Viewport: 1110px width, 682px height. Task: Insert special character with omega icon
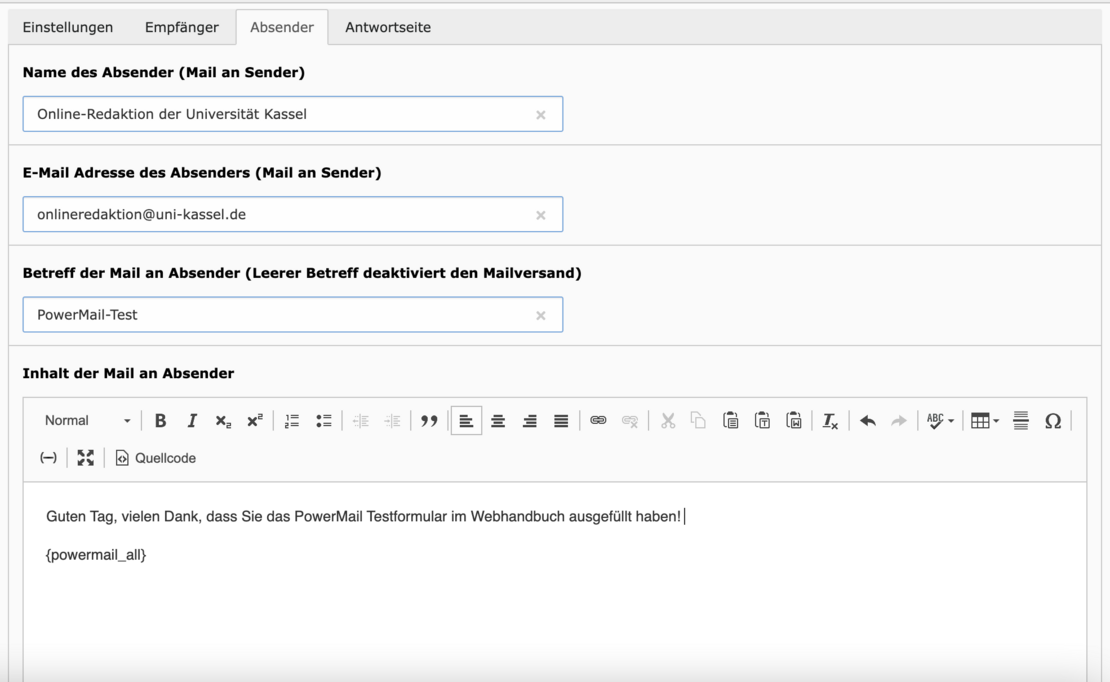pyautogui.click(x=1052, y=421)
